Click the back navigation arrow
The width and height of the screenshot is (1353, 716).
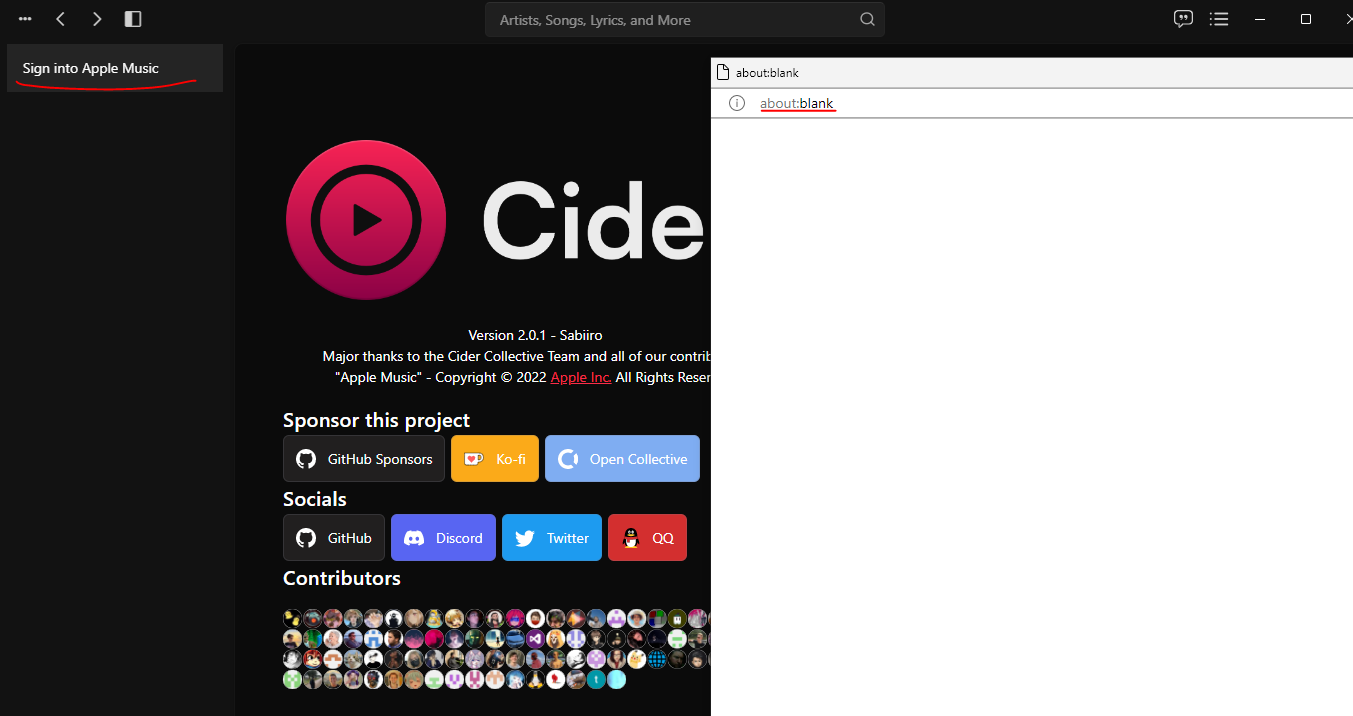pyautogui.click(x=60, y=18)
